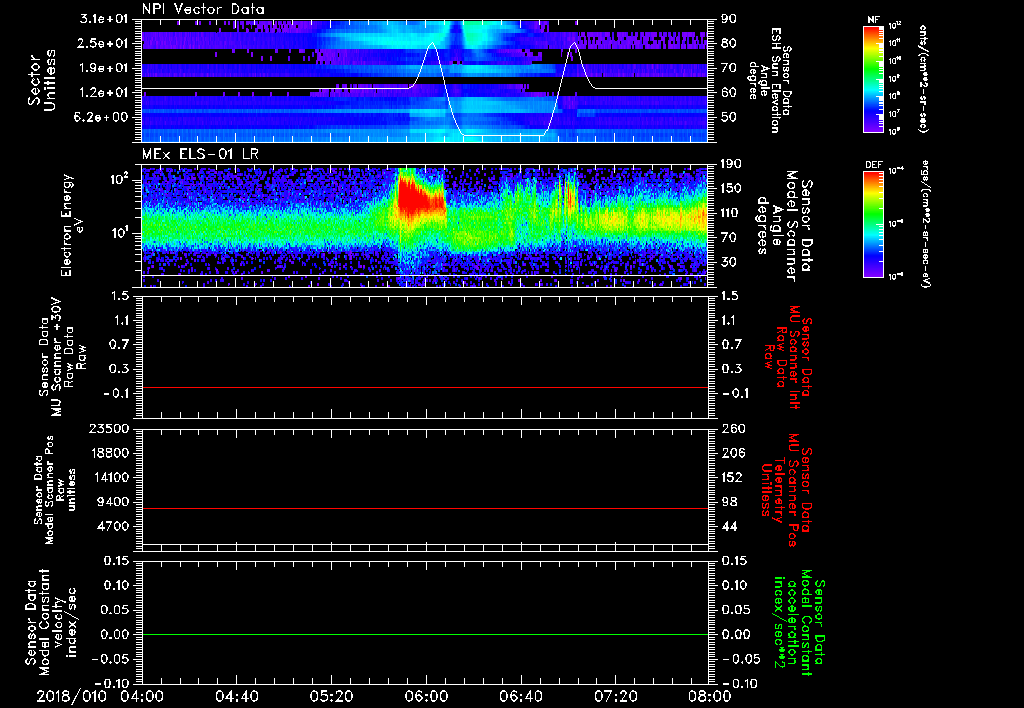The image size is (1024, 708).
Task: Click the 260 telemetry tick value
Action: click(x=733, y=428)
